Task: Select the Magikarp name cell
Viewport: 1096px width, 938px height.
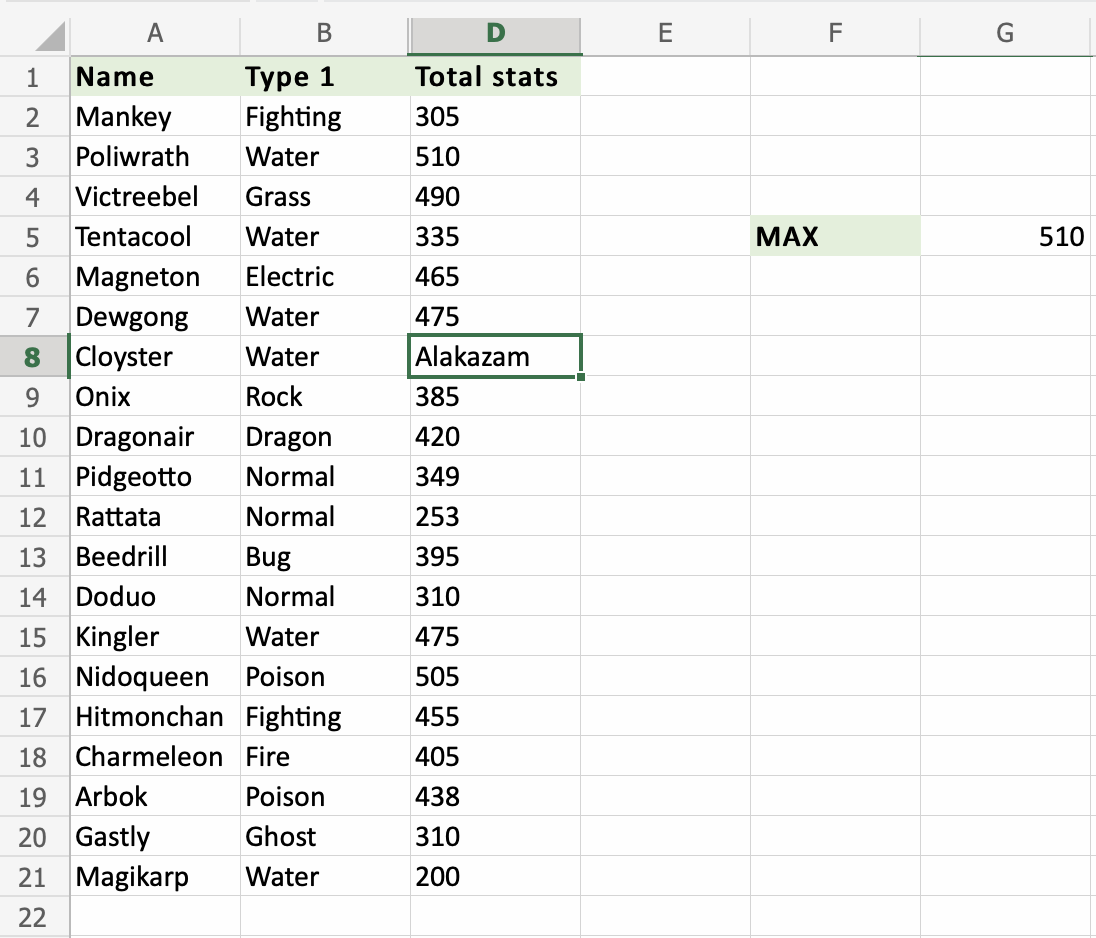Action: click(155, 877)
